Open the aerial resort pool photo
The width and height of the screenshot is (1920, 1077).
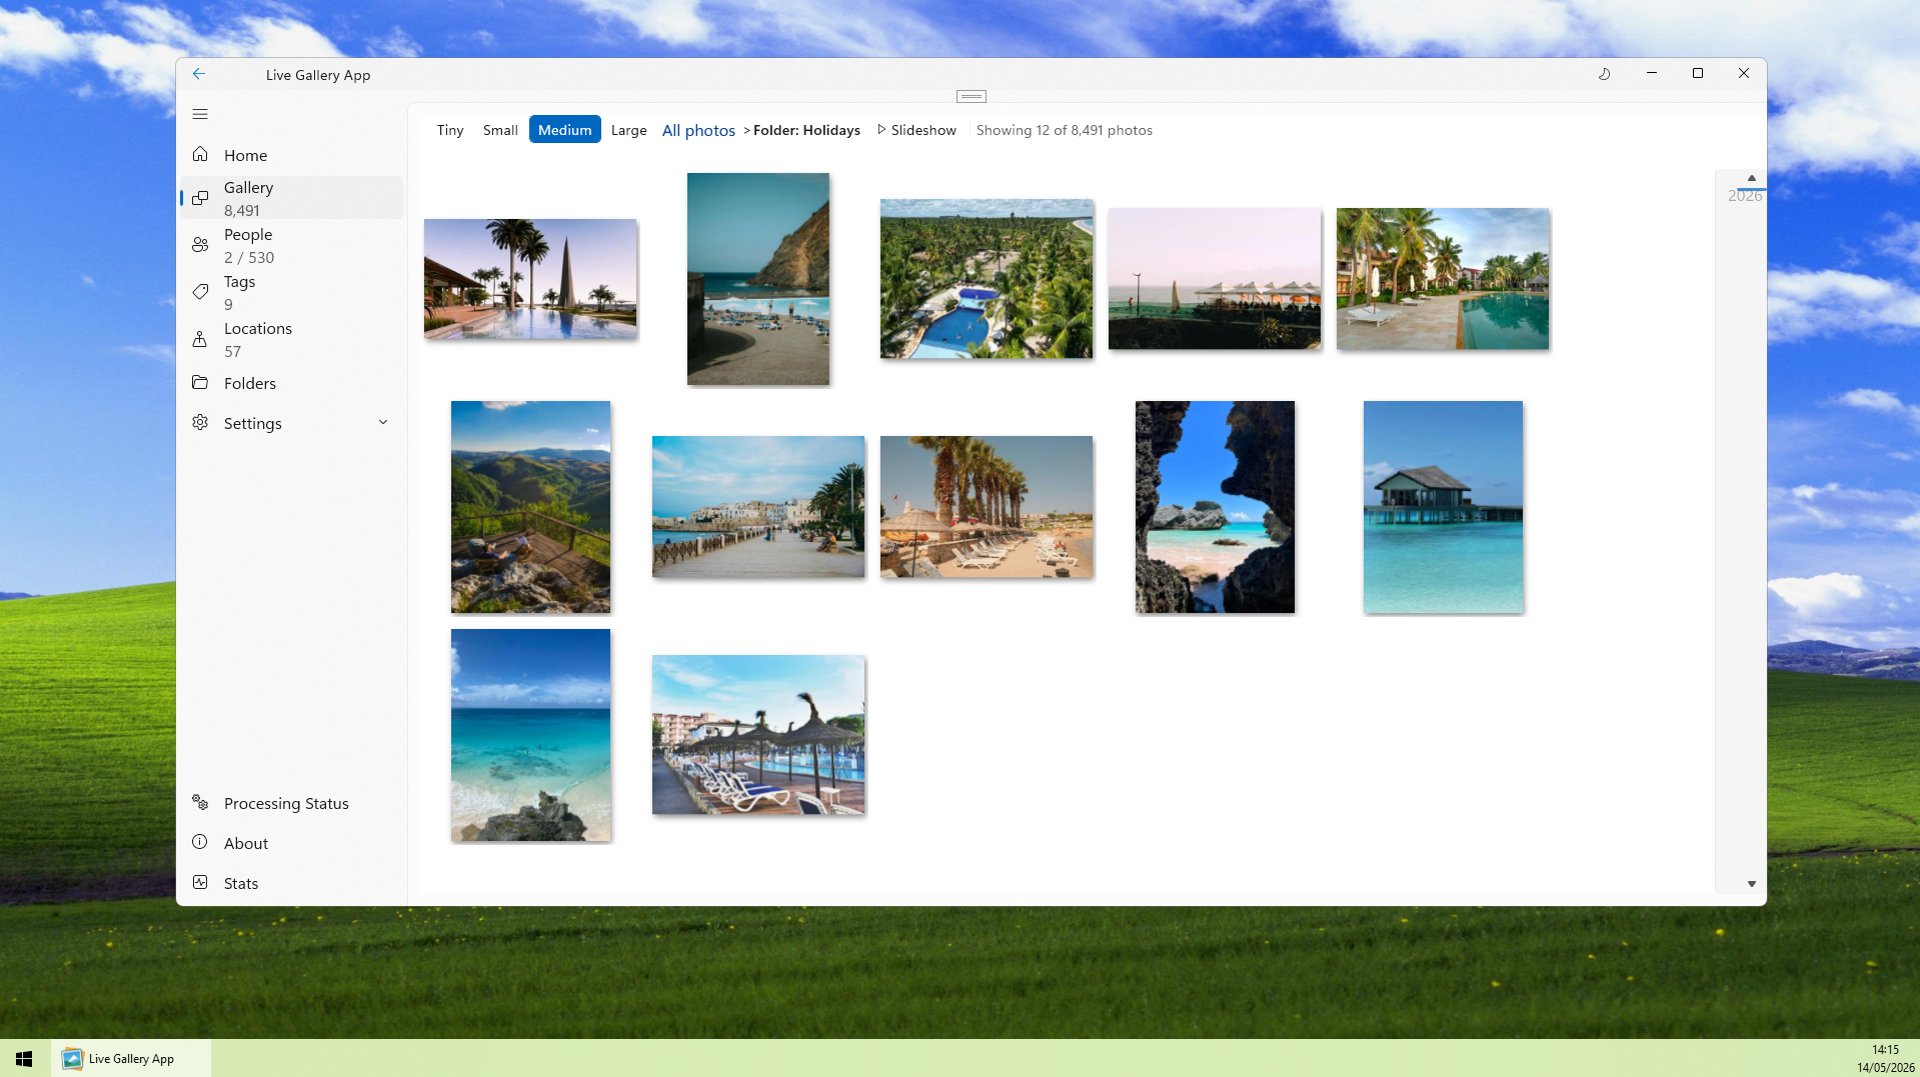point(986,279)
